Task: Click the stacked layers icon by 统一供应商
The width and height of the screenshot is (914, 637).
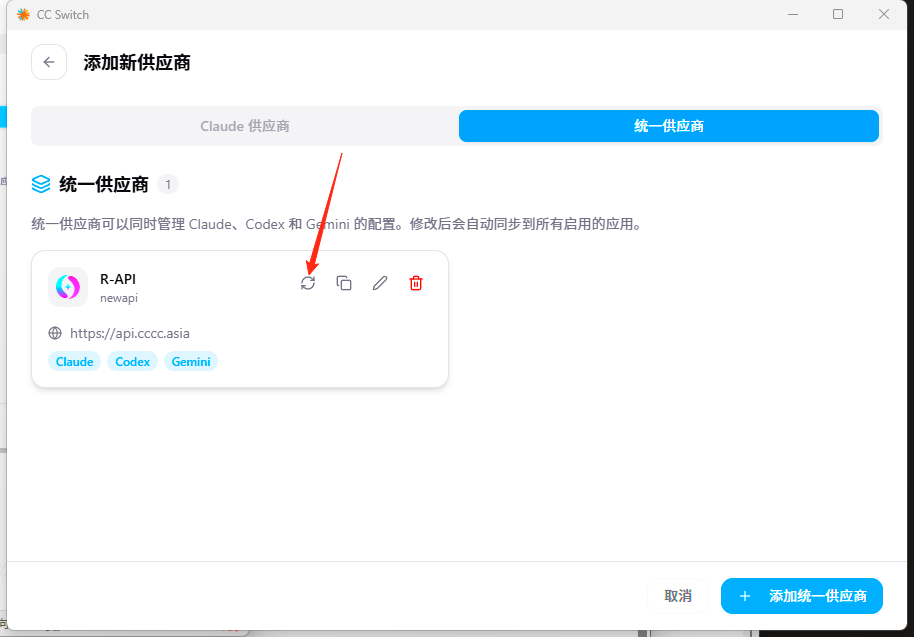Action: (x=41, y=184)
